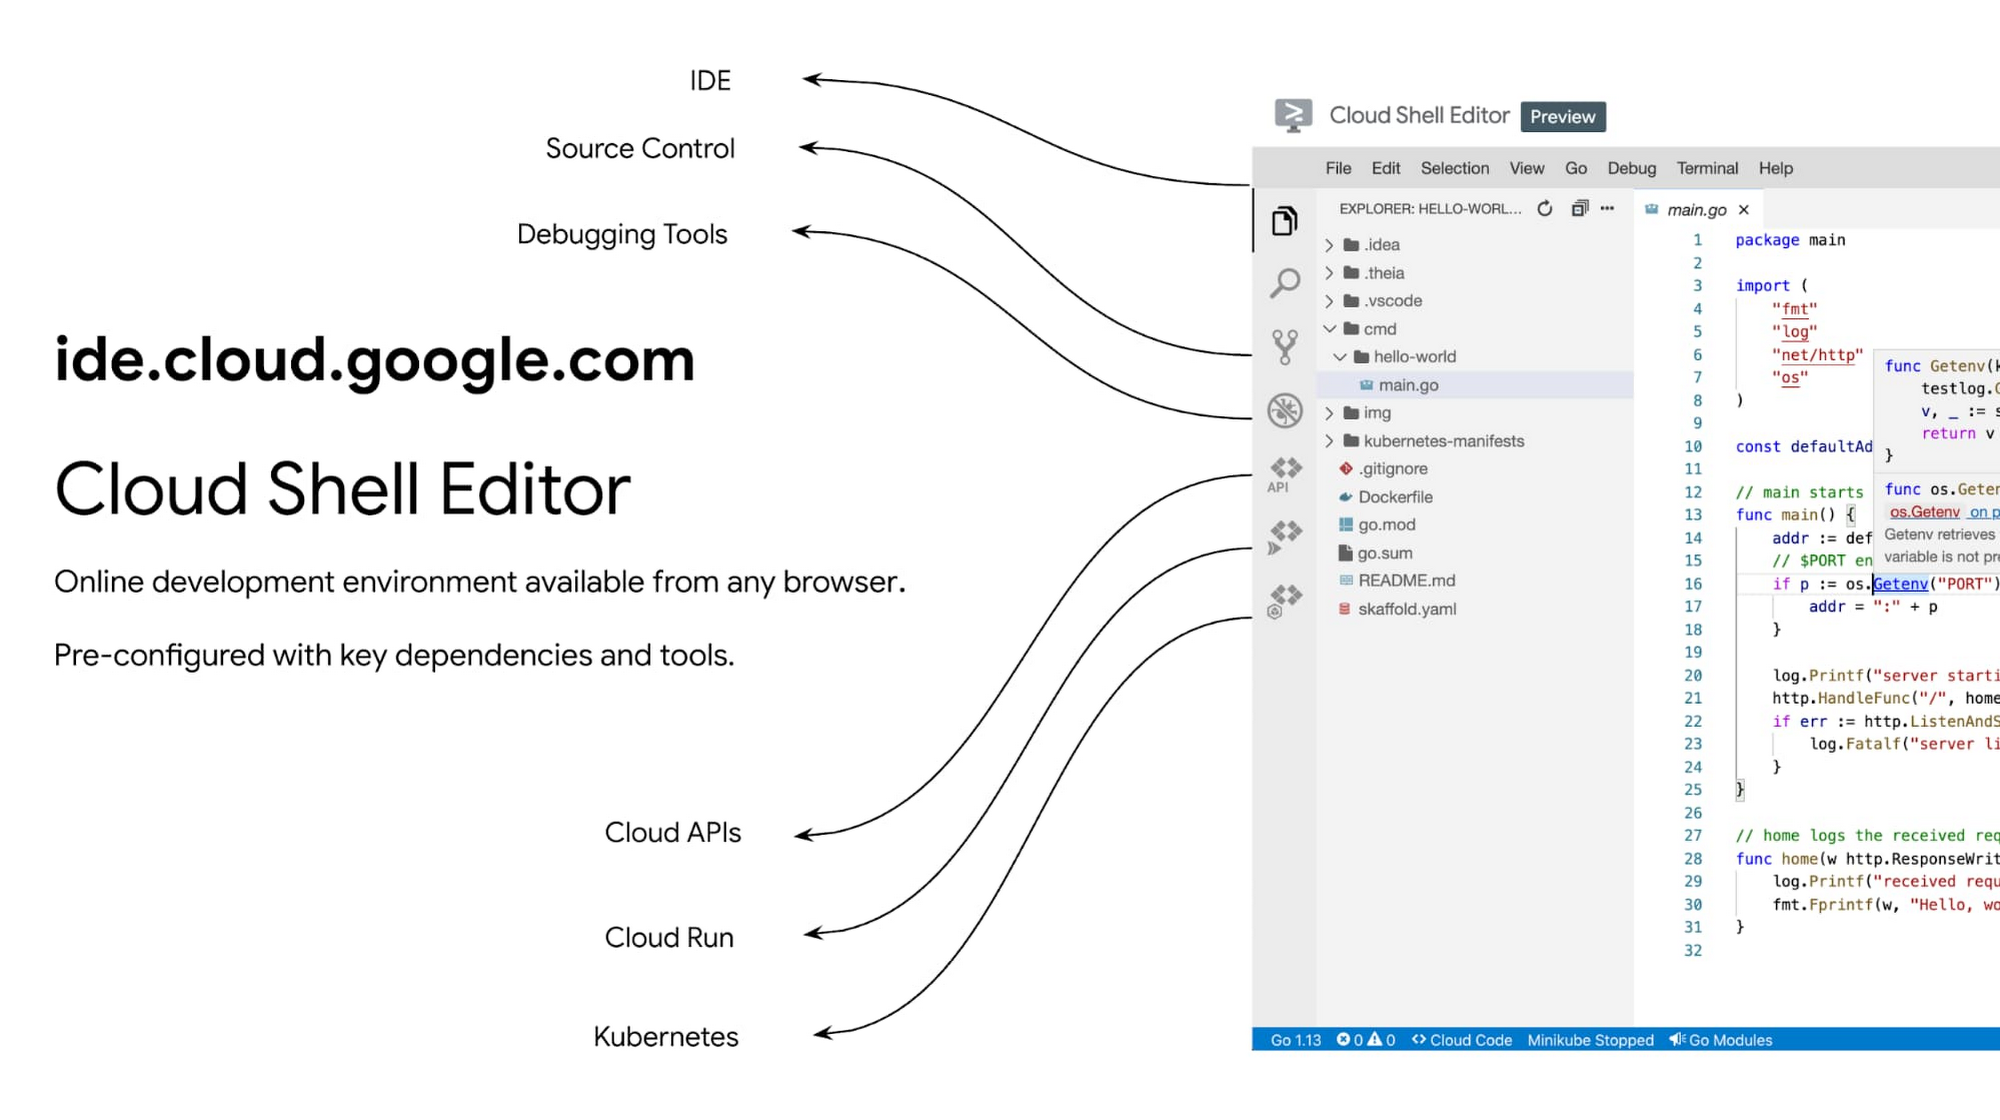Screen dimensions: 2000x1120
Task: Toggle Go Modules in status bar
Action: 1721,1040
